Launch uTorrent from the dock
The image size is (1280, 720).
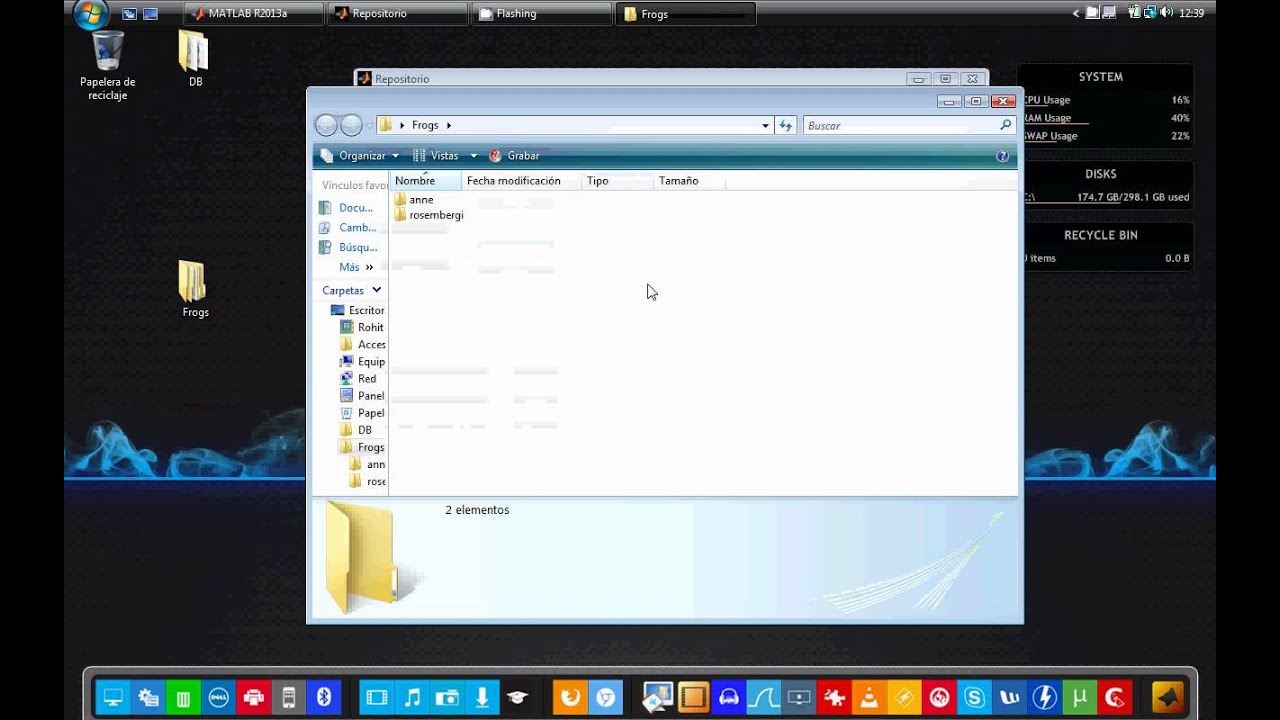coord(1079,697)
